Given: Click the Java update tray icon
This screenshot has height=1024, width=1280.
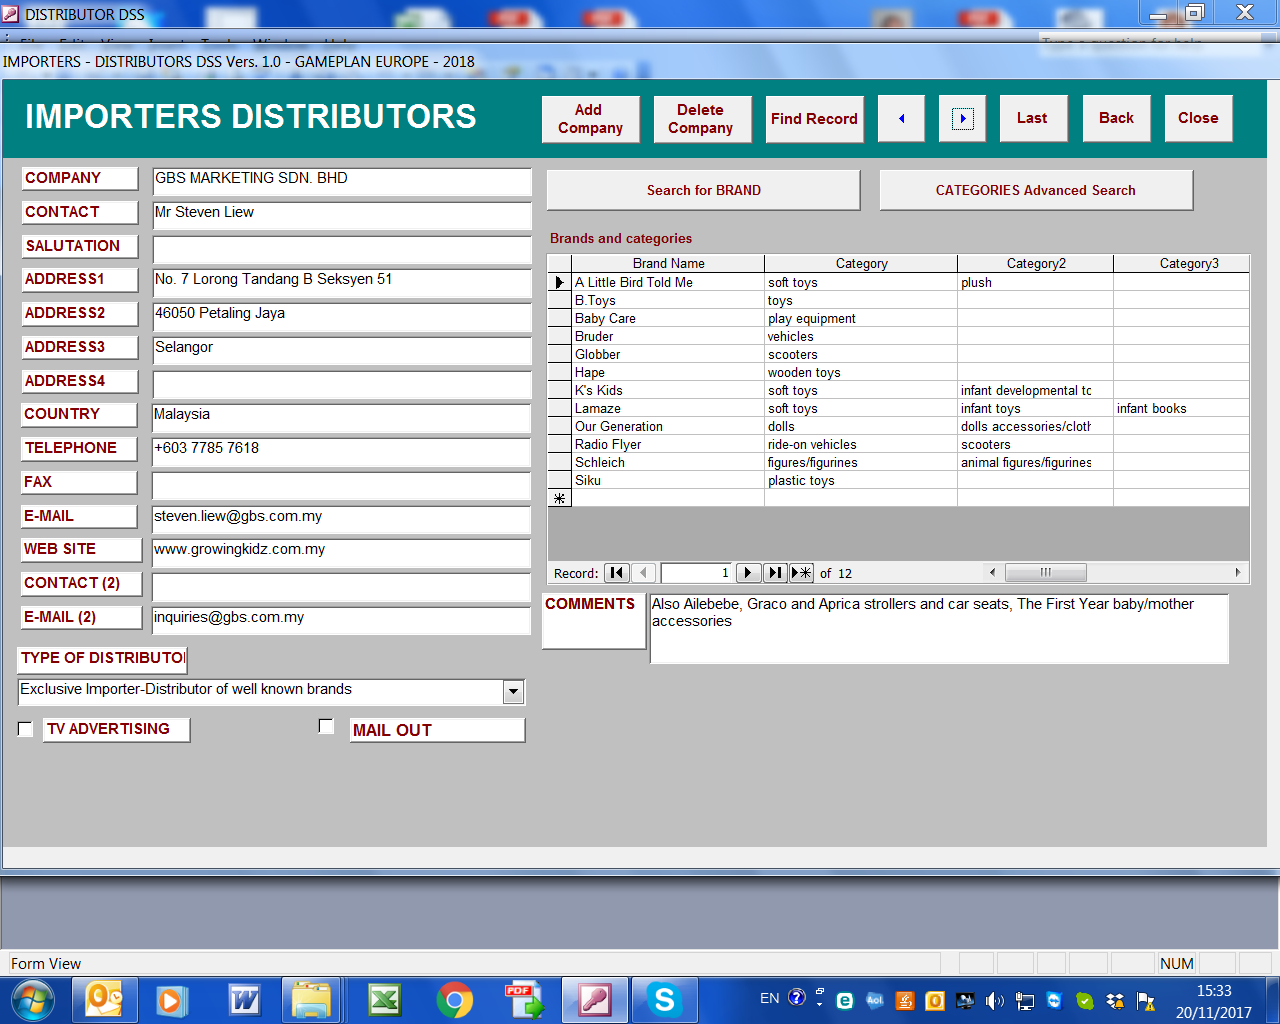Looking at the screenshot, I should click(905, 1000).
